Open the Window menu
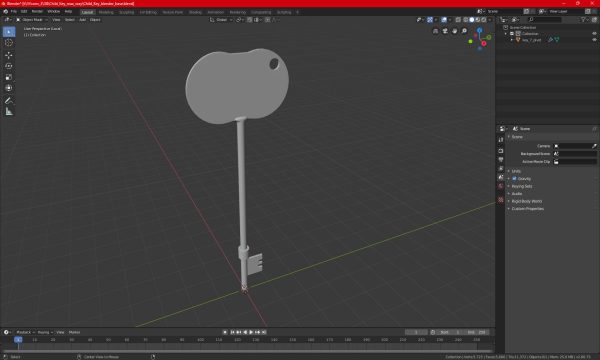The width and height of the screenshot is (600, 360). (53, 12)
